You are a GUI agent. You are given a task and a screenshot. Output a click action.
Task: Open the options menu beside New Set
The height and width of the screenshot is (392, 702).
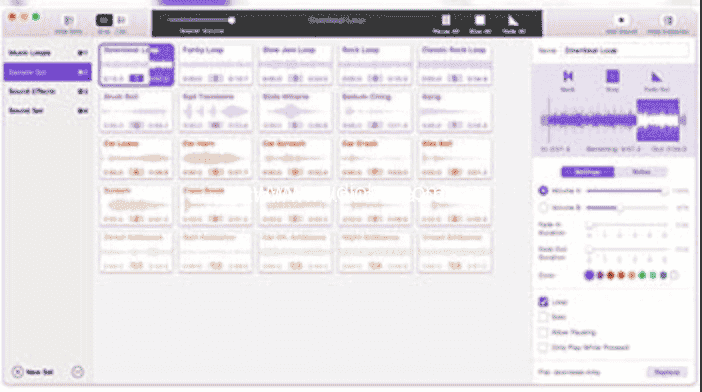(77, 372)
